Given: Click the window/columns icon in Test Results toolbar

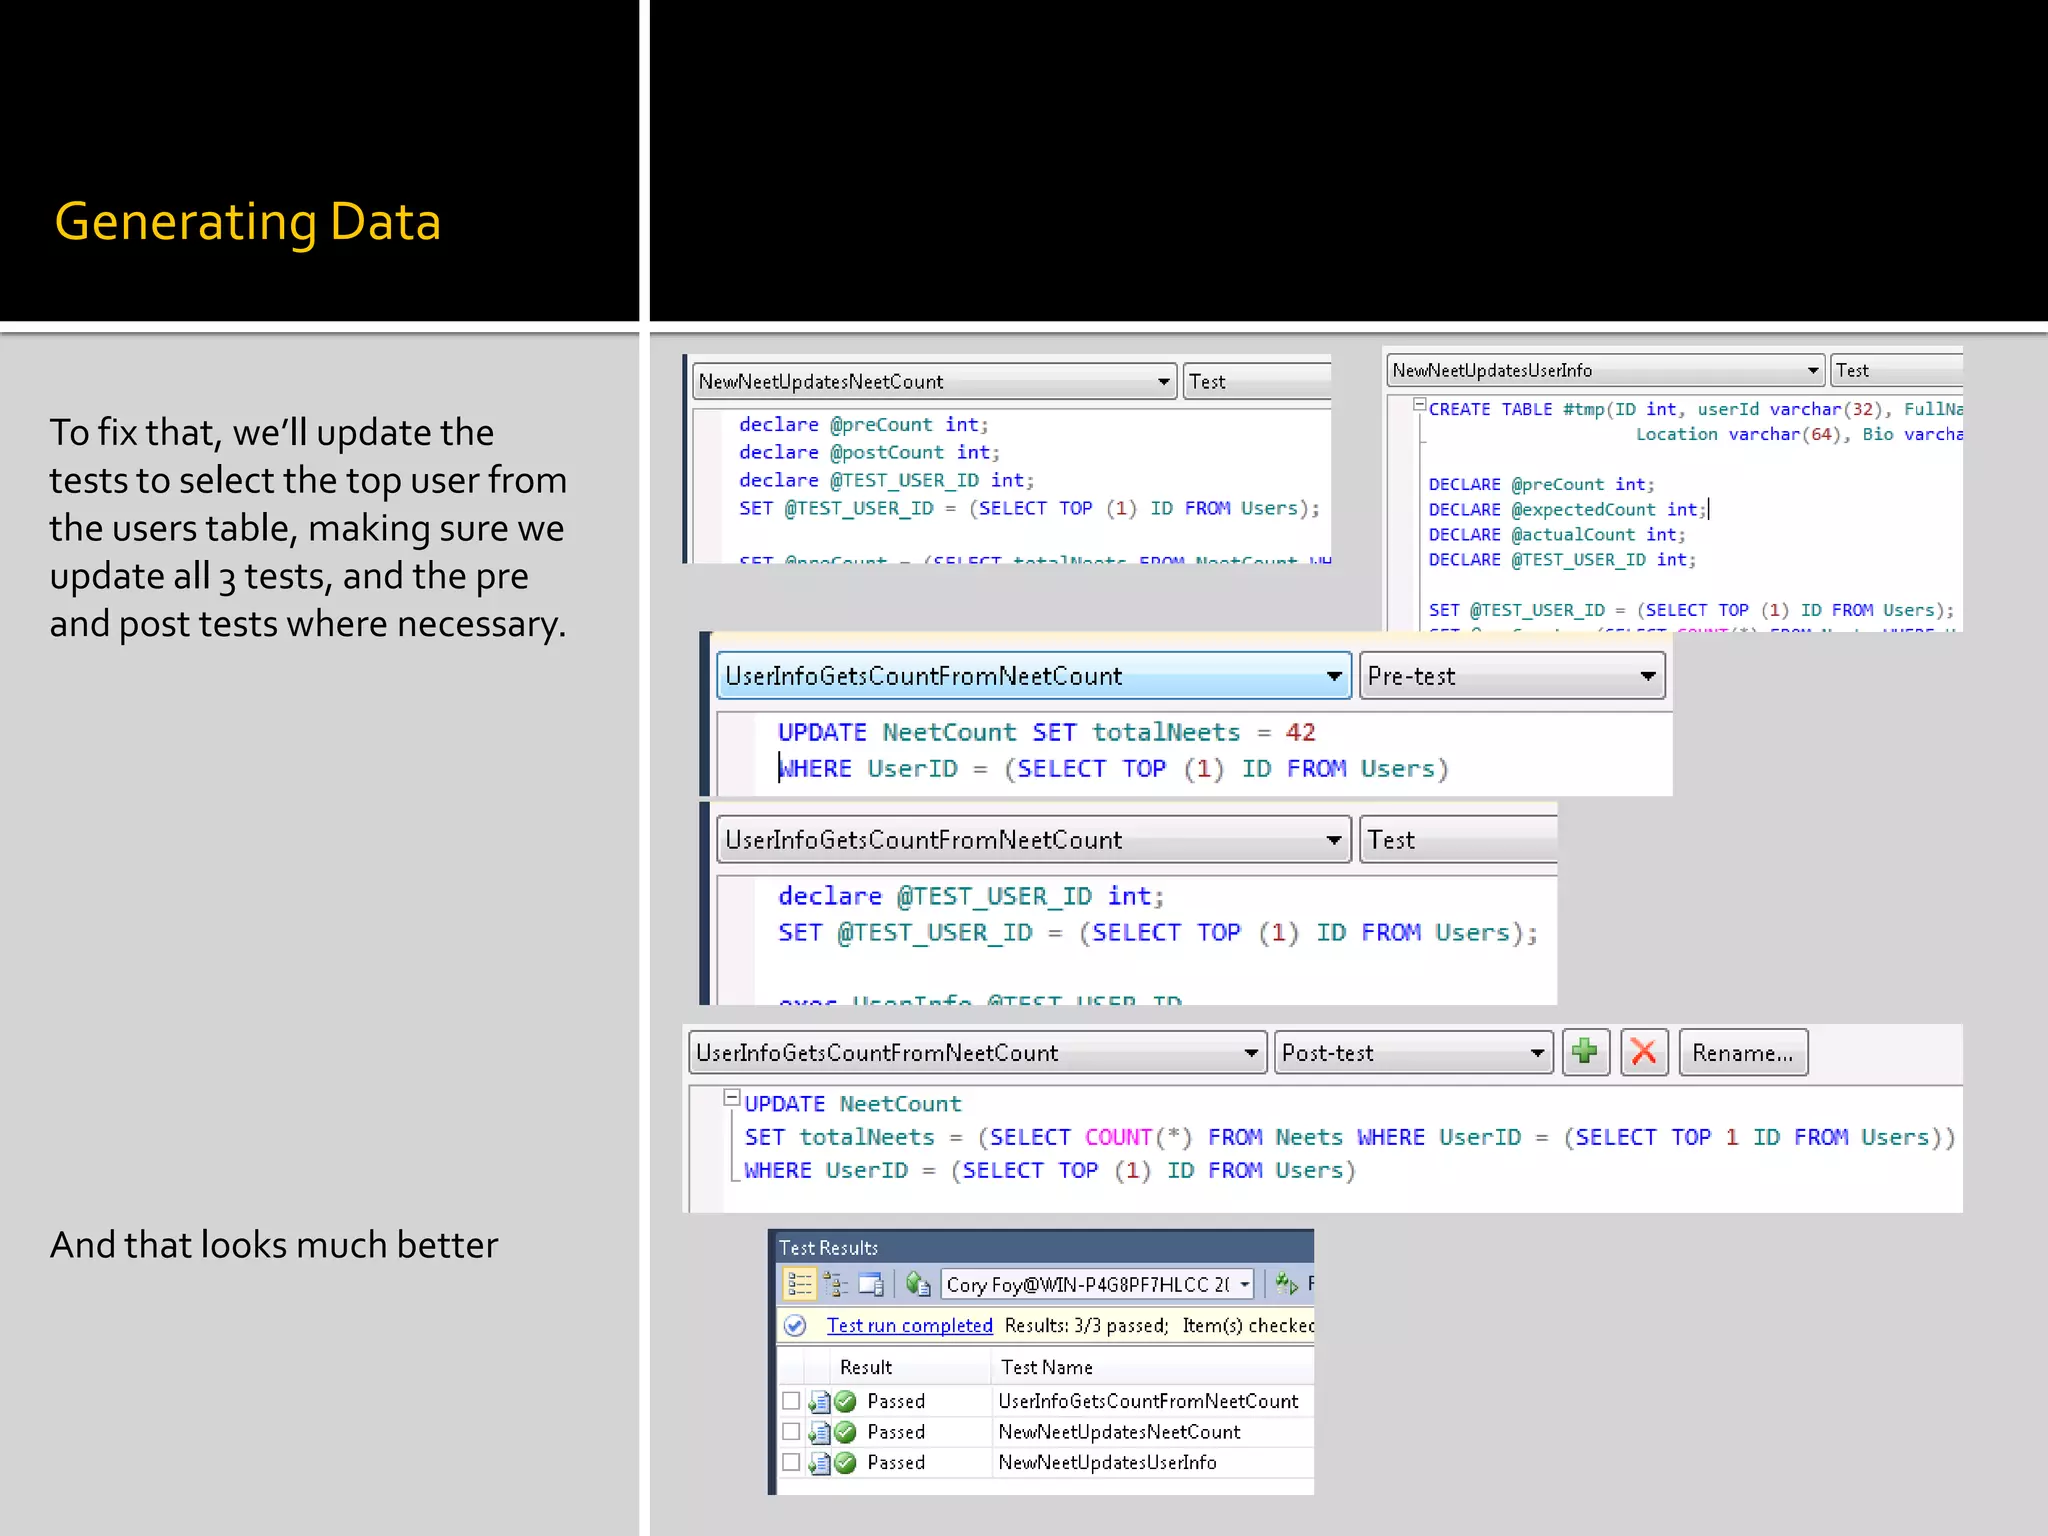Looking at the screenshot, I should 871,1283.
